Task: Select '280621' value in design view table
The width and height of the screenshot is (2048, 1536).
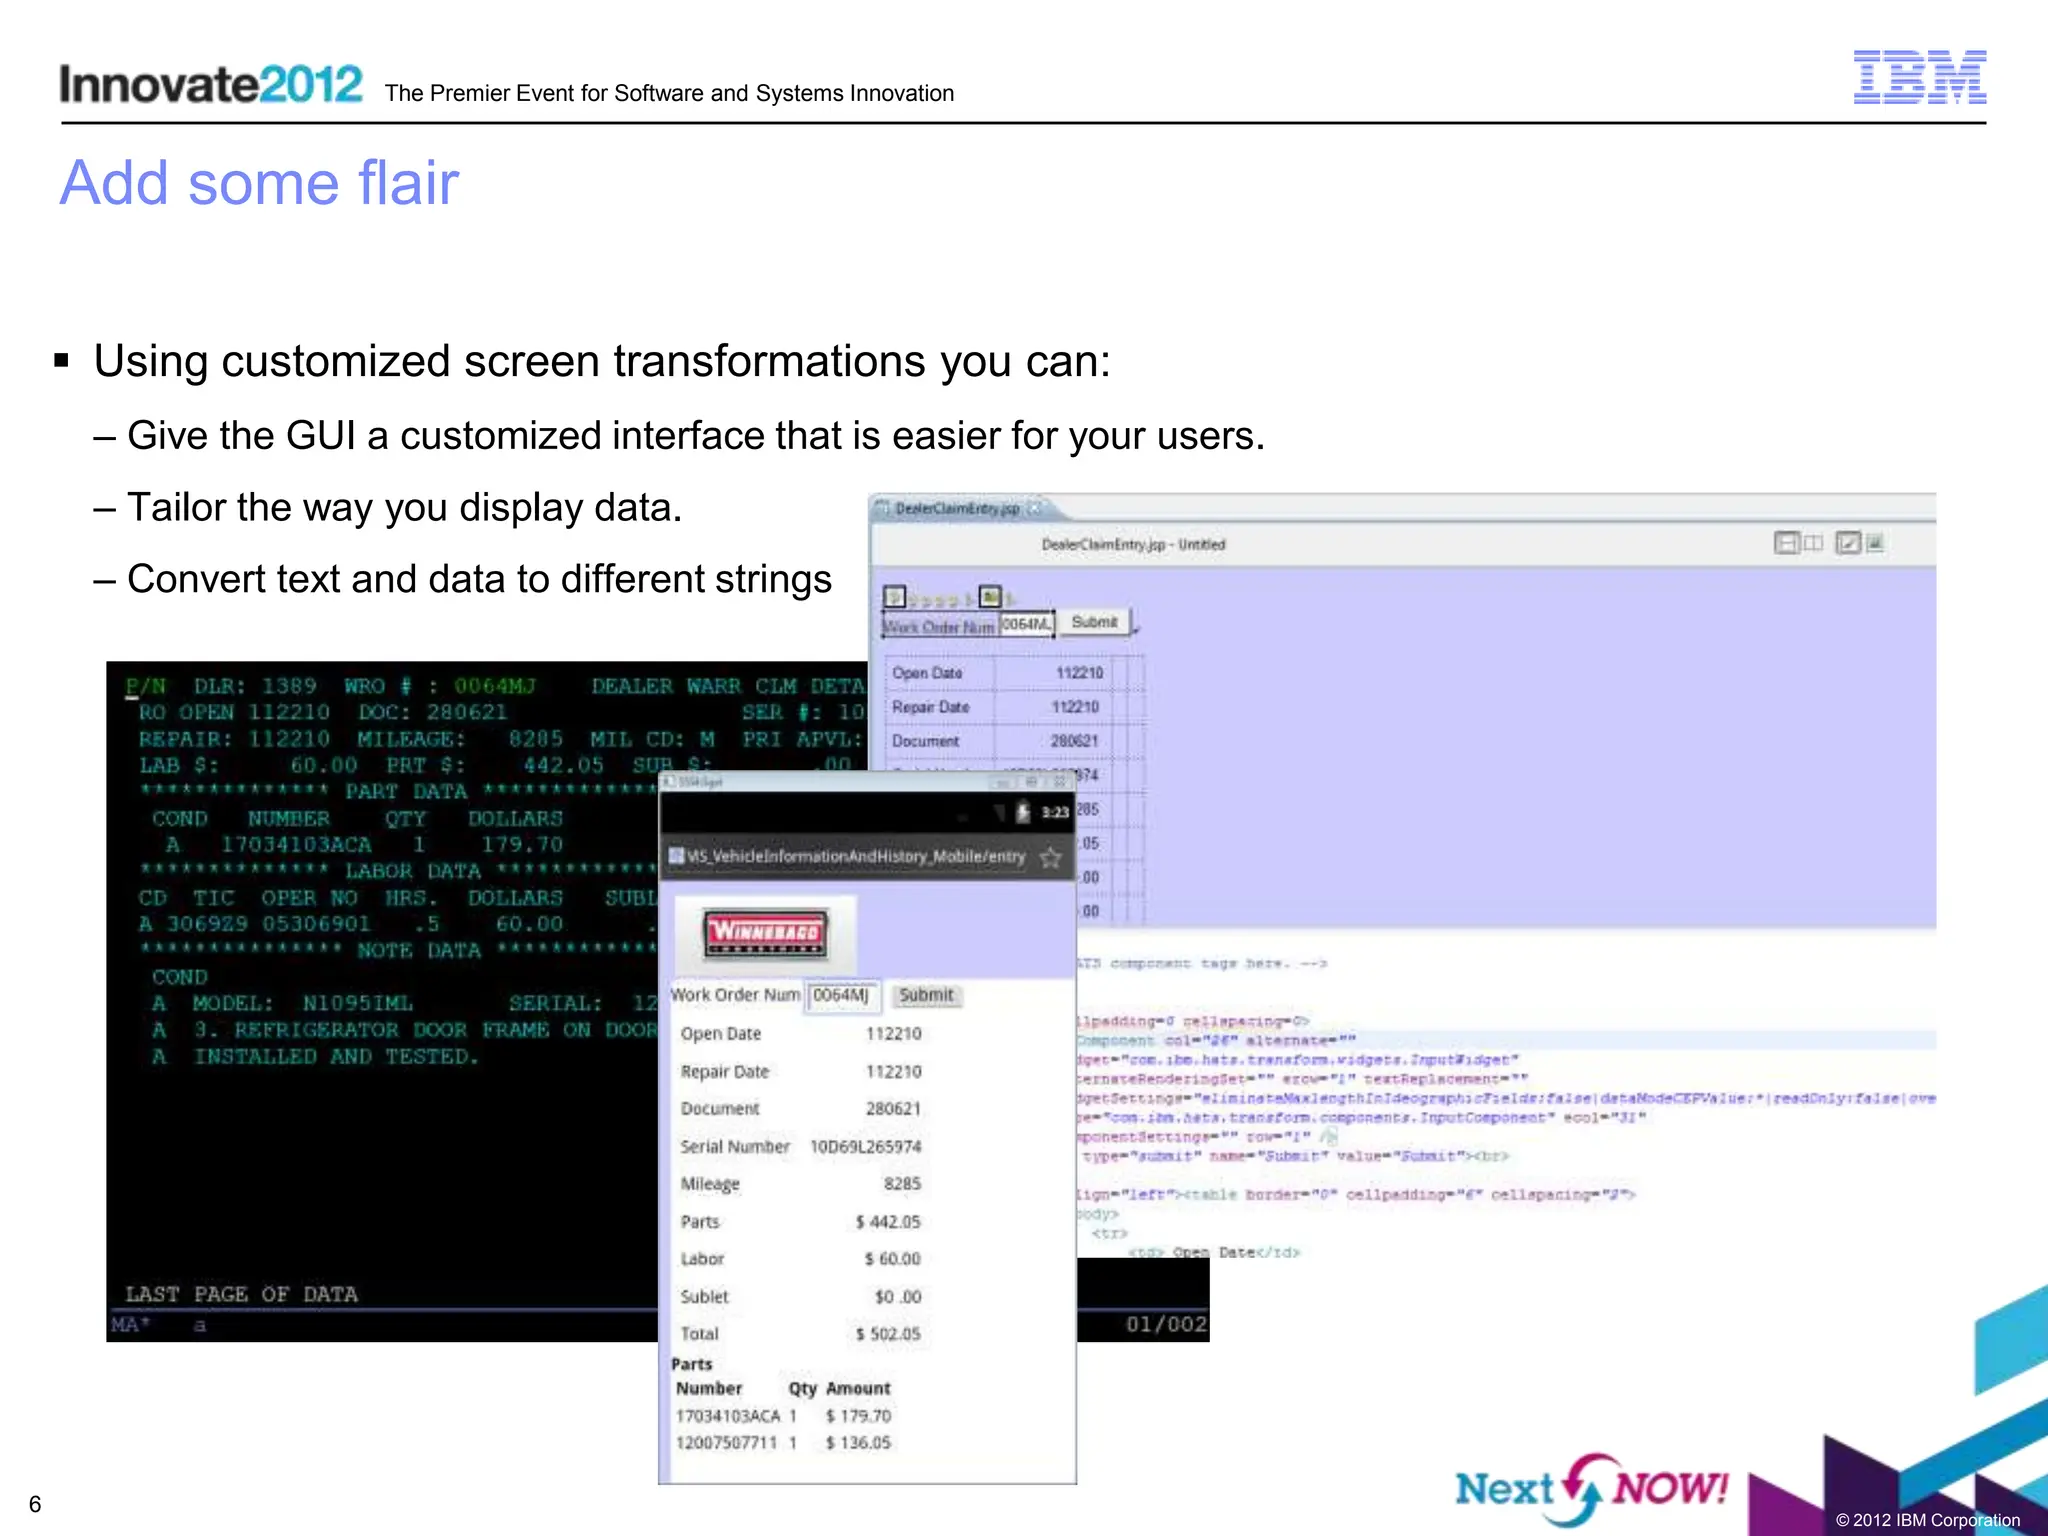Action: [x=1074, y=741]
